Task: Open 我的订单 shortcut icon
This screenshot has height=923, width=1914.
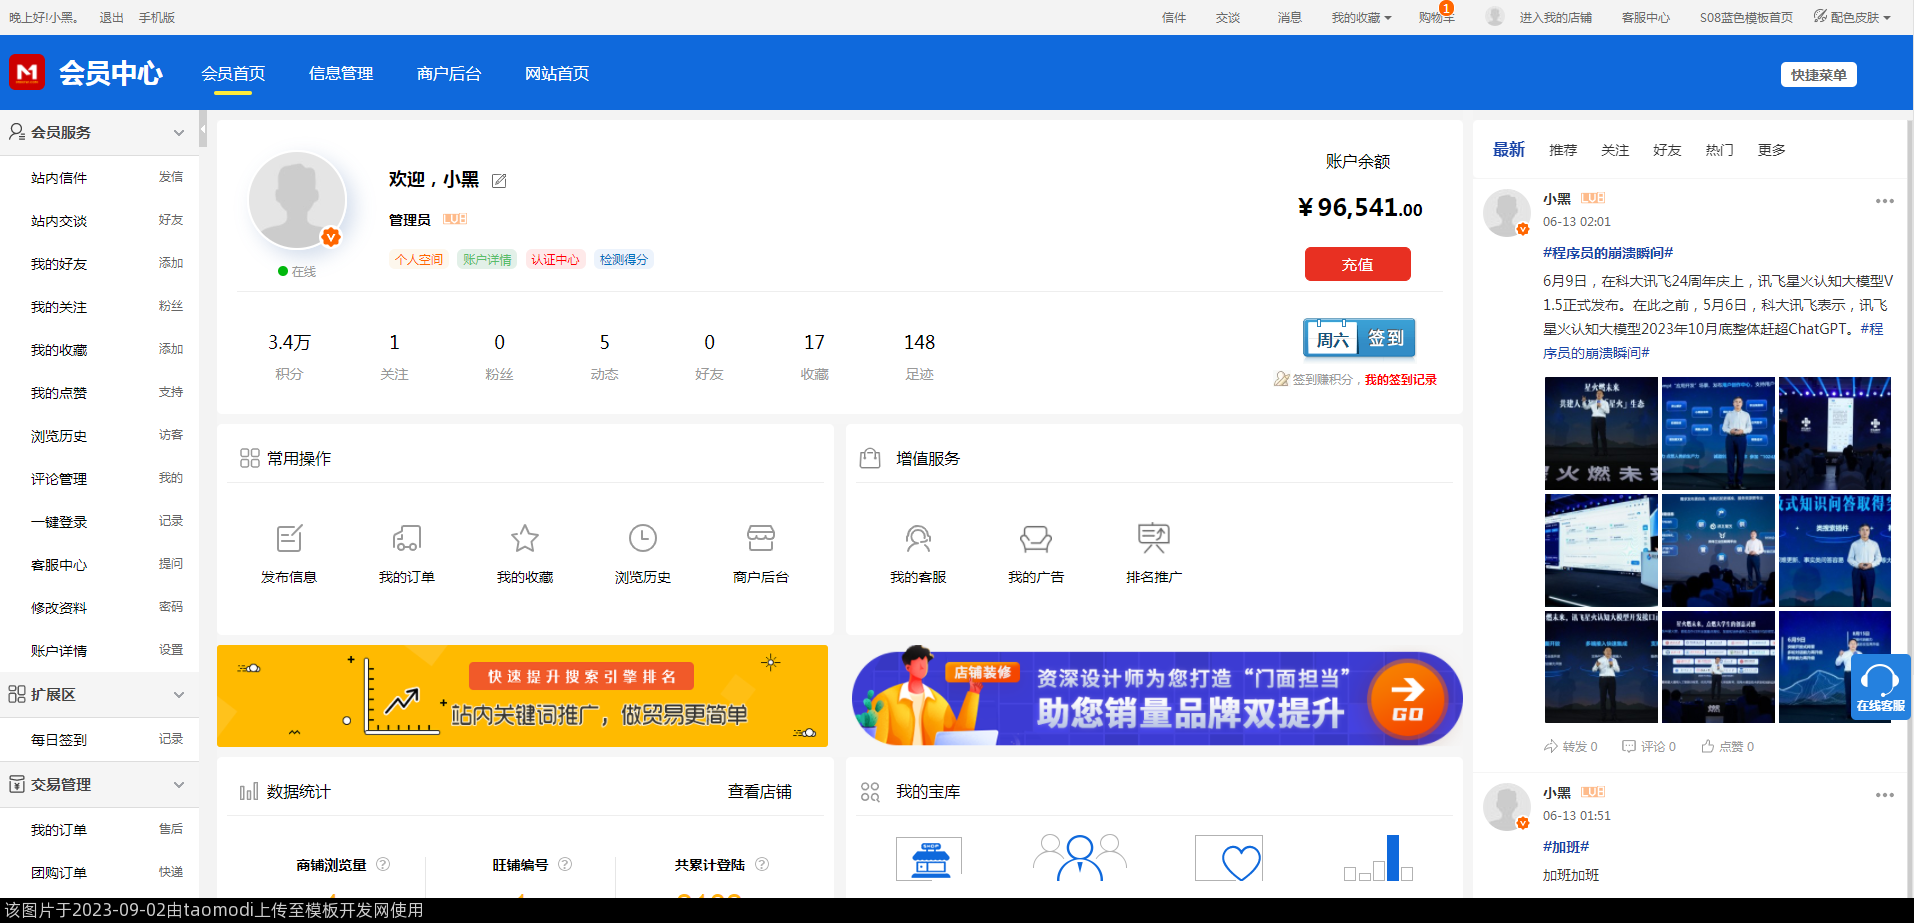Action: pos(406,538)
